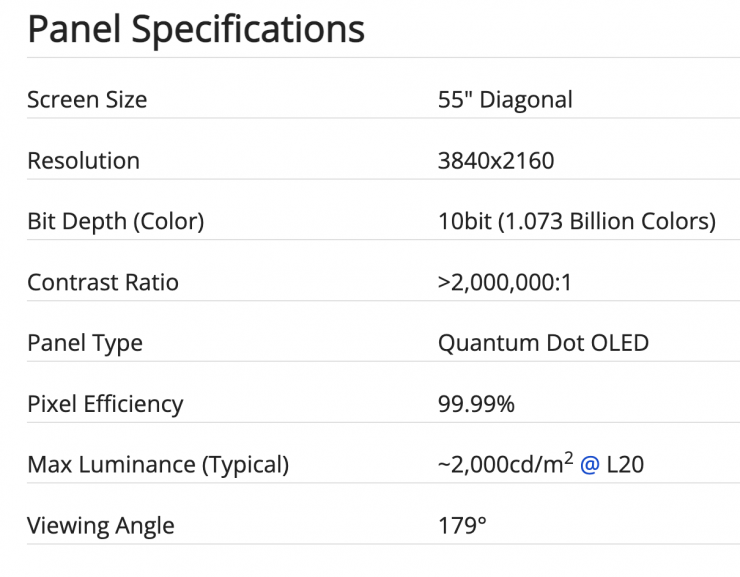
Task: Click the Quantum Dot OLED value
Action: click(543, 344)
